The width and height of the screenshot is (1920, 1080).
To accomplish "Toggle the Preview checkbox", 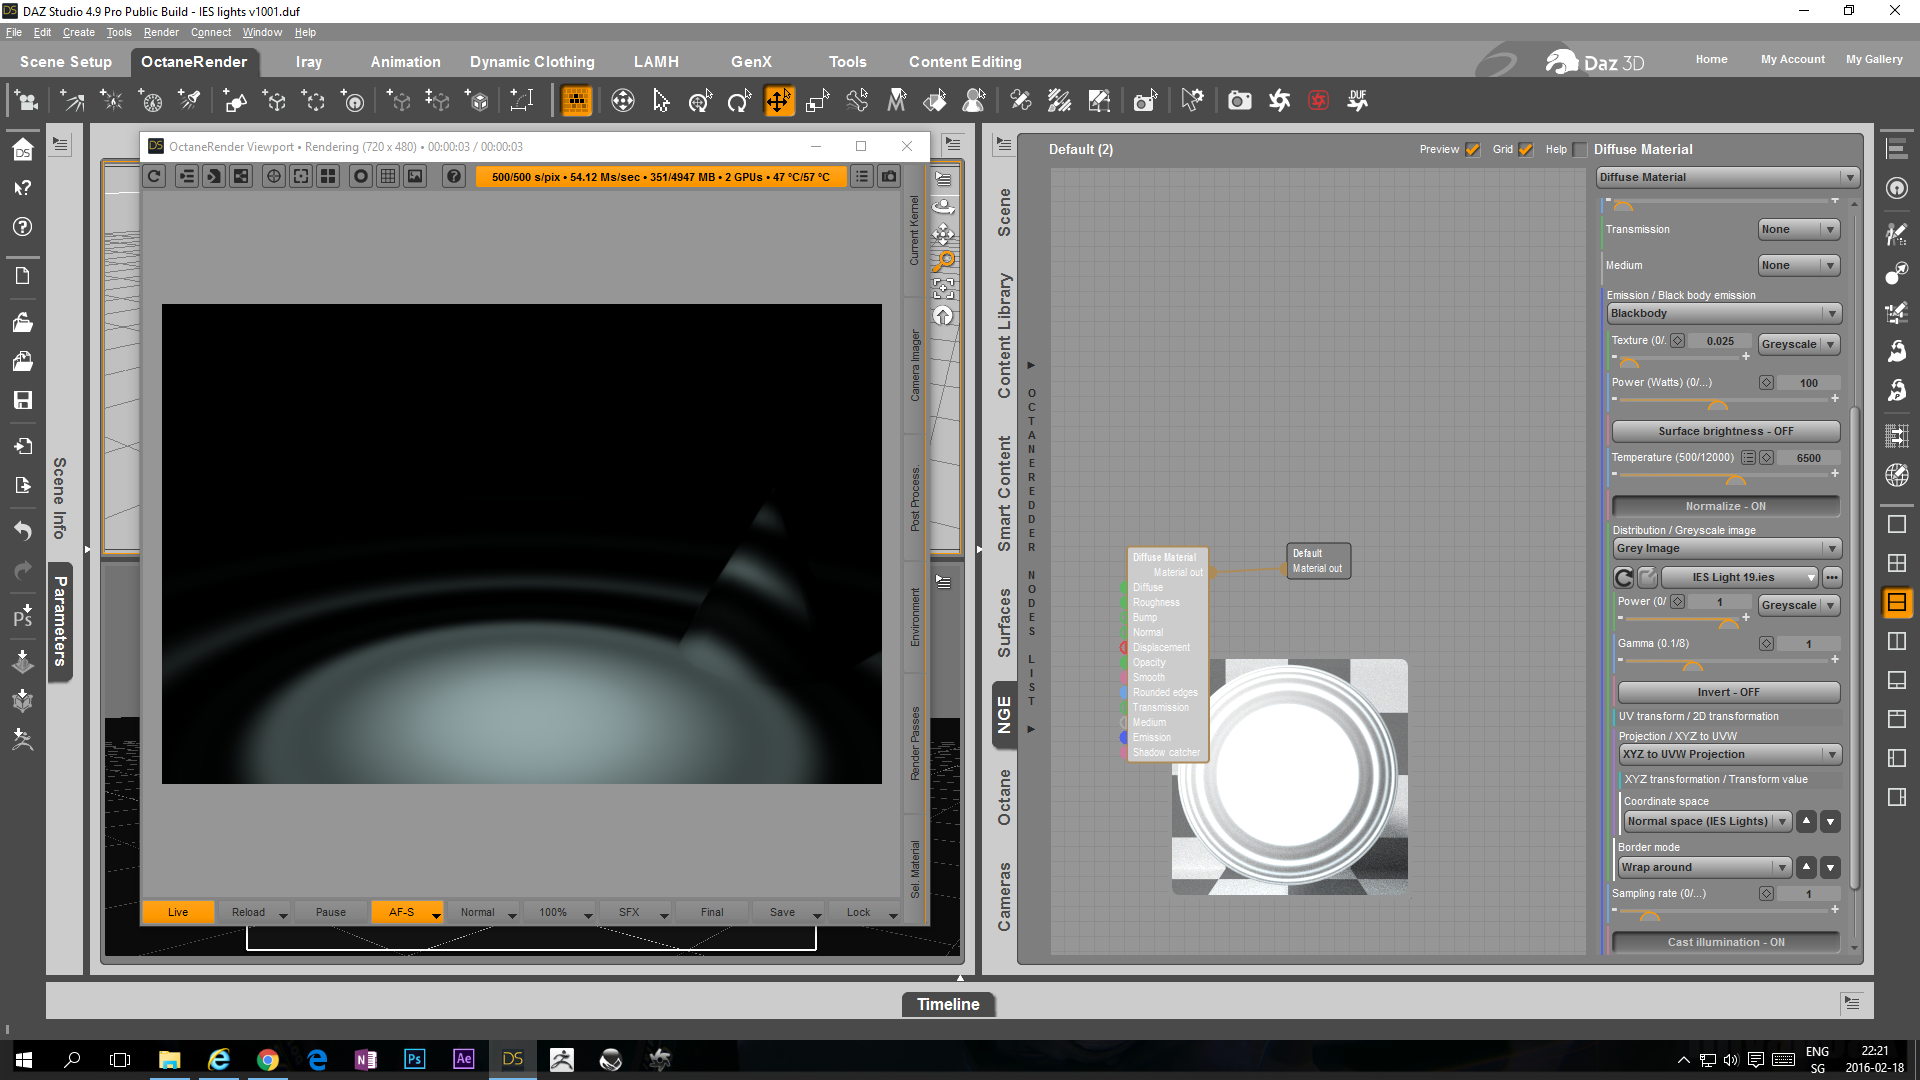I will pos(1472,150).
